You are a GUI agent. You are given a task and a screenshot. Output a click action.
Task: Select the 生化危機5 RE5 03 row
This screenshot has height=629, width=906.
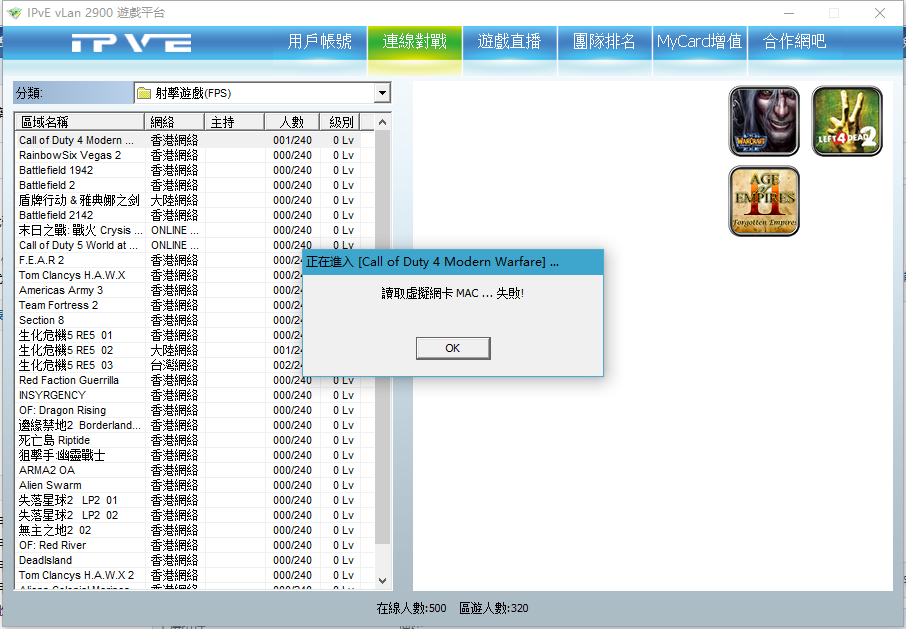[x=159, y=366]
